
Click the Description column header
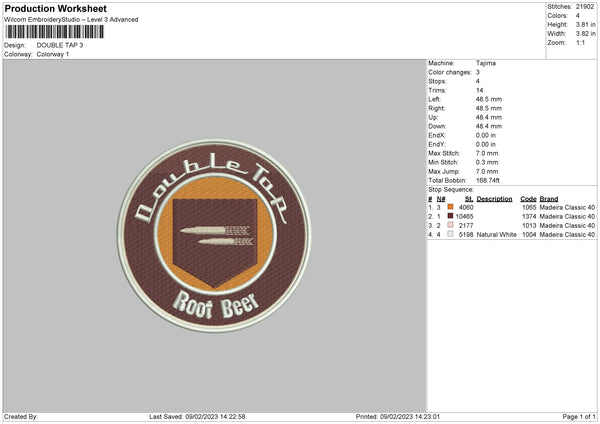click(x=494, y=199)
